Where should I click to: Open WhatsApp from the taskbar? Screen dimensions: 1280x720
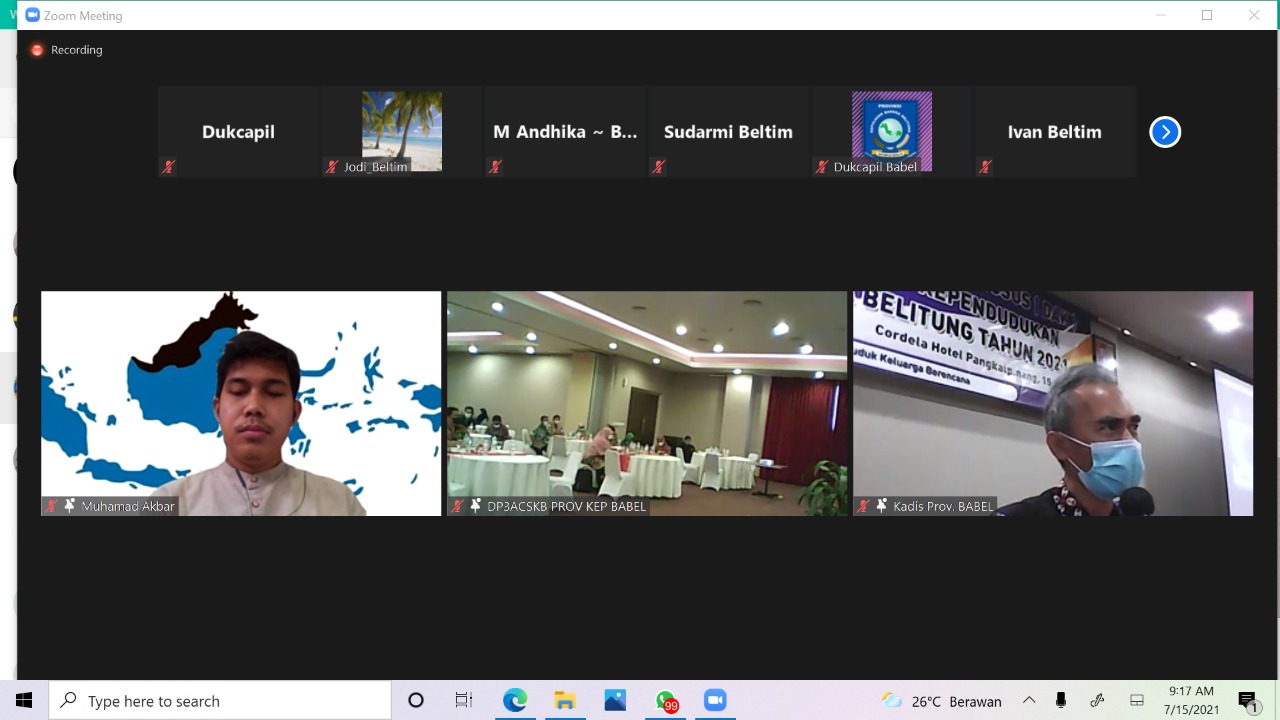665,700
